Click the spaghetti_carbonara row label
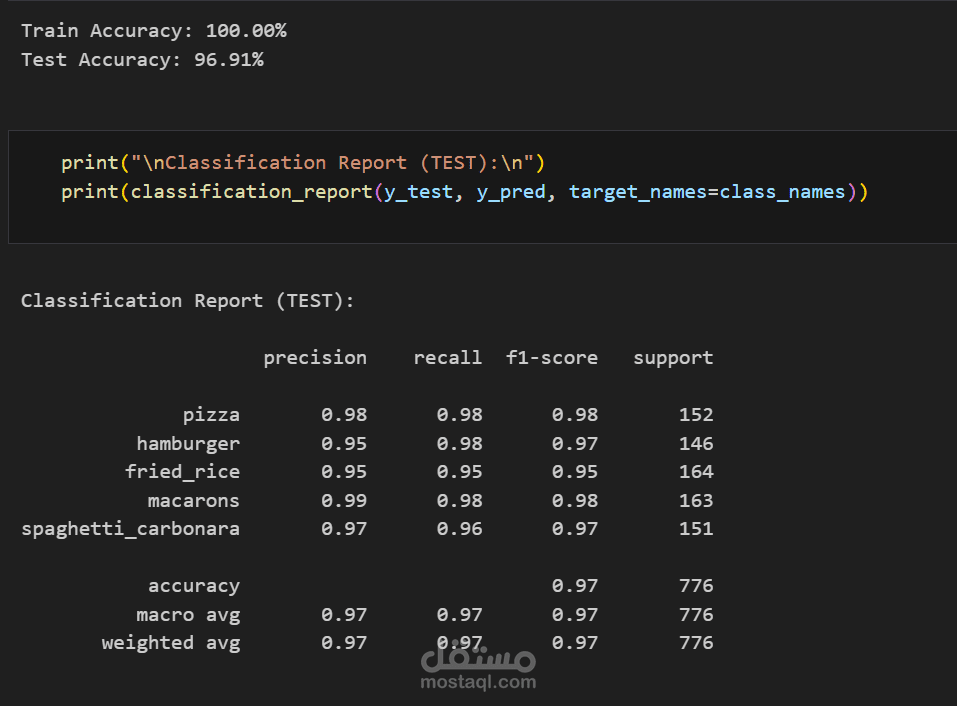Screen dimensions: 957x706 coord(131,529)
